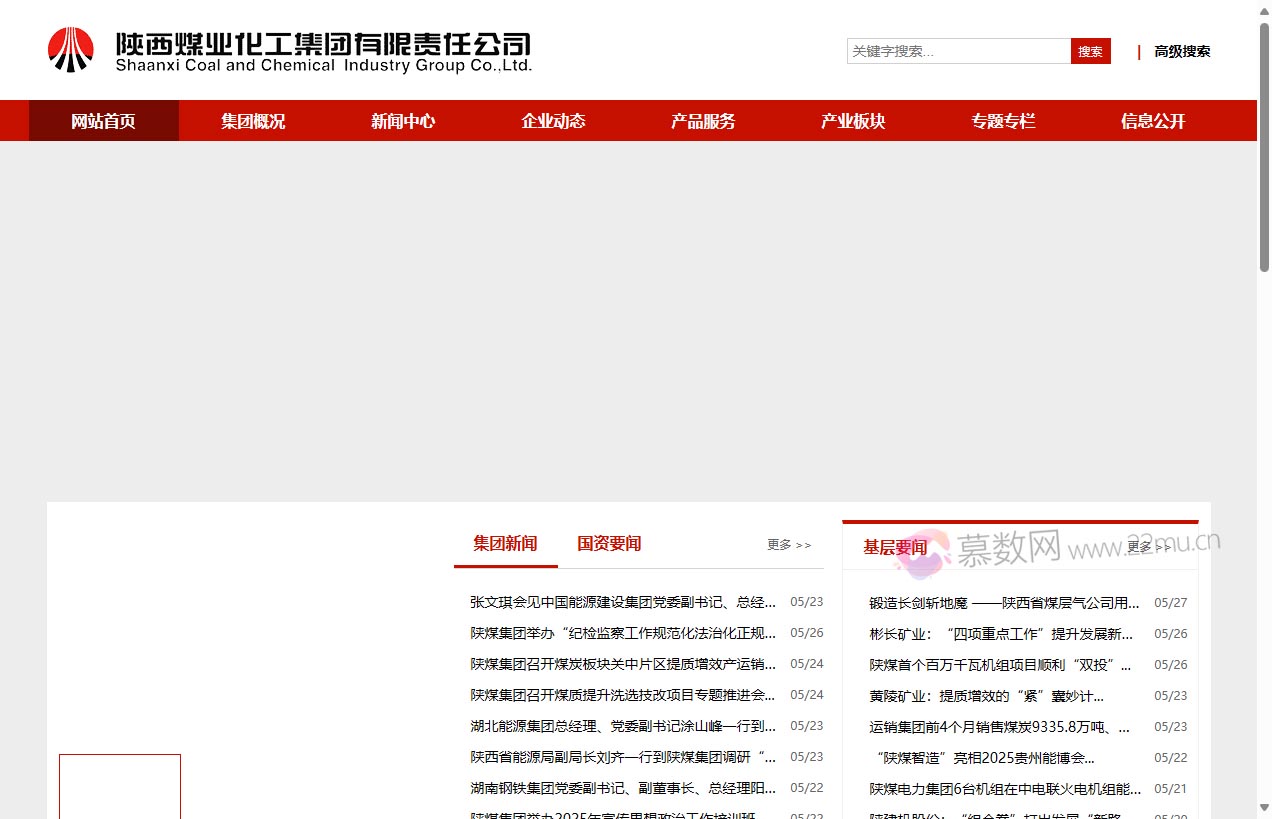The width and height of the screenshot is (1272, 819).
Task: Switch to the 集团新闻 tab
Action: point(505,544)
